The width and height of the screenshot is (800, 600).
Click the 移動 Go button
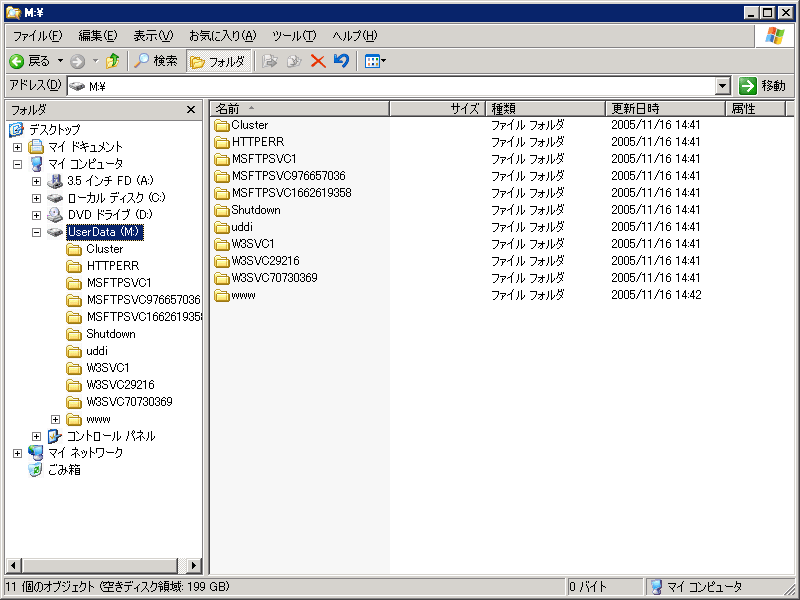point(764,86)
